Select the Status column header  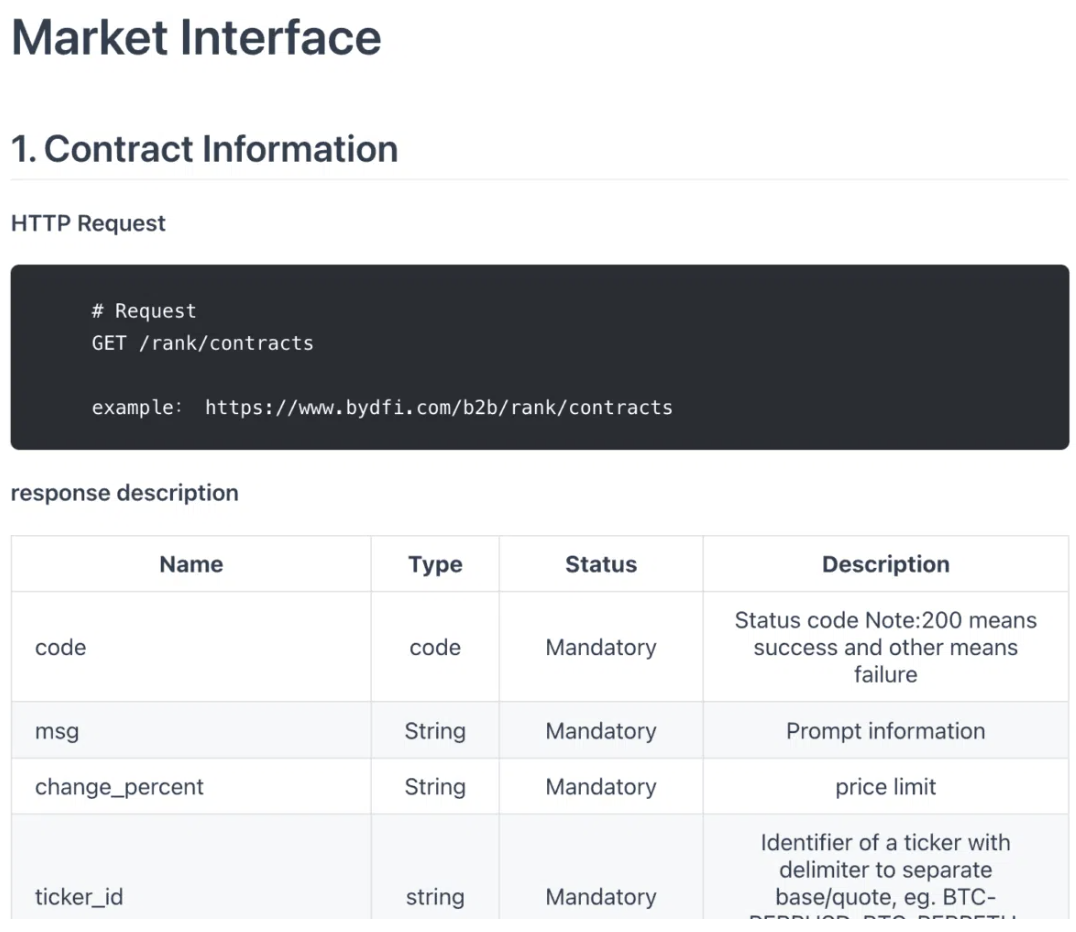click(x=601, y=564)
